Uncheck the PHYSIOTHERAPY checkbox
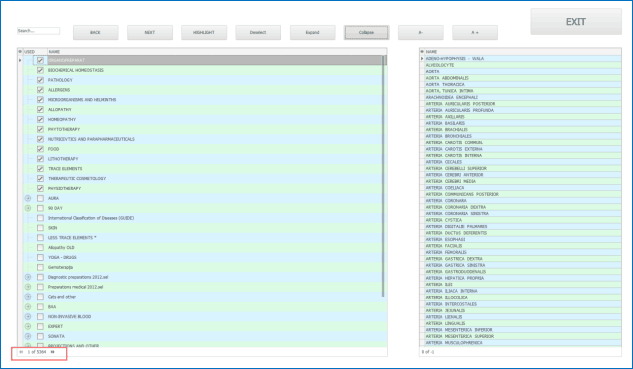Viewport: 633px width, 369px height. tap(40, 189)
